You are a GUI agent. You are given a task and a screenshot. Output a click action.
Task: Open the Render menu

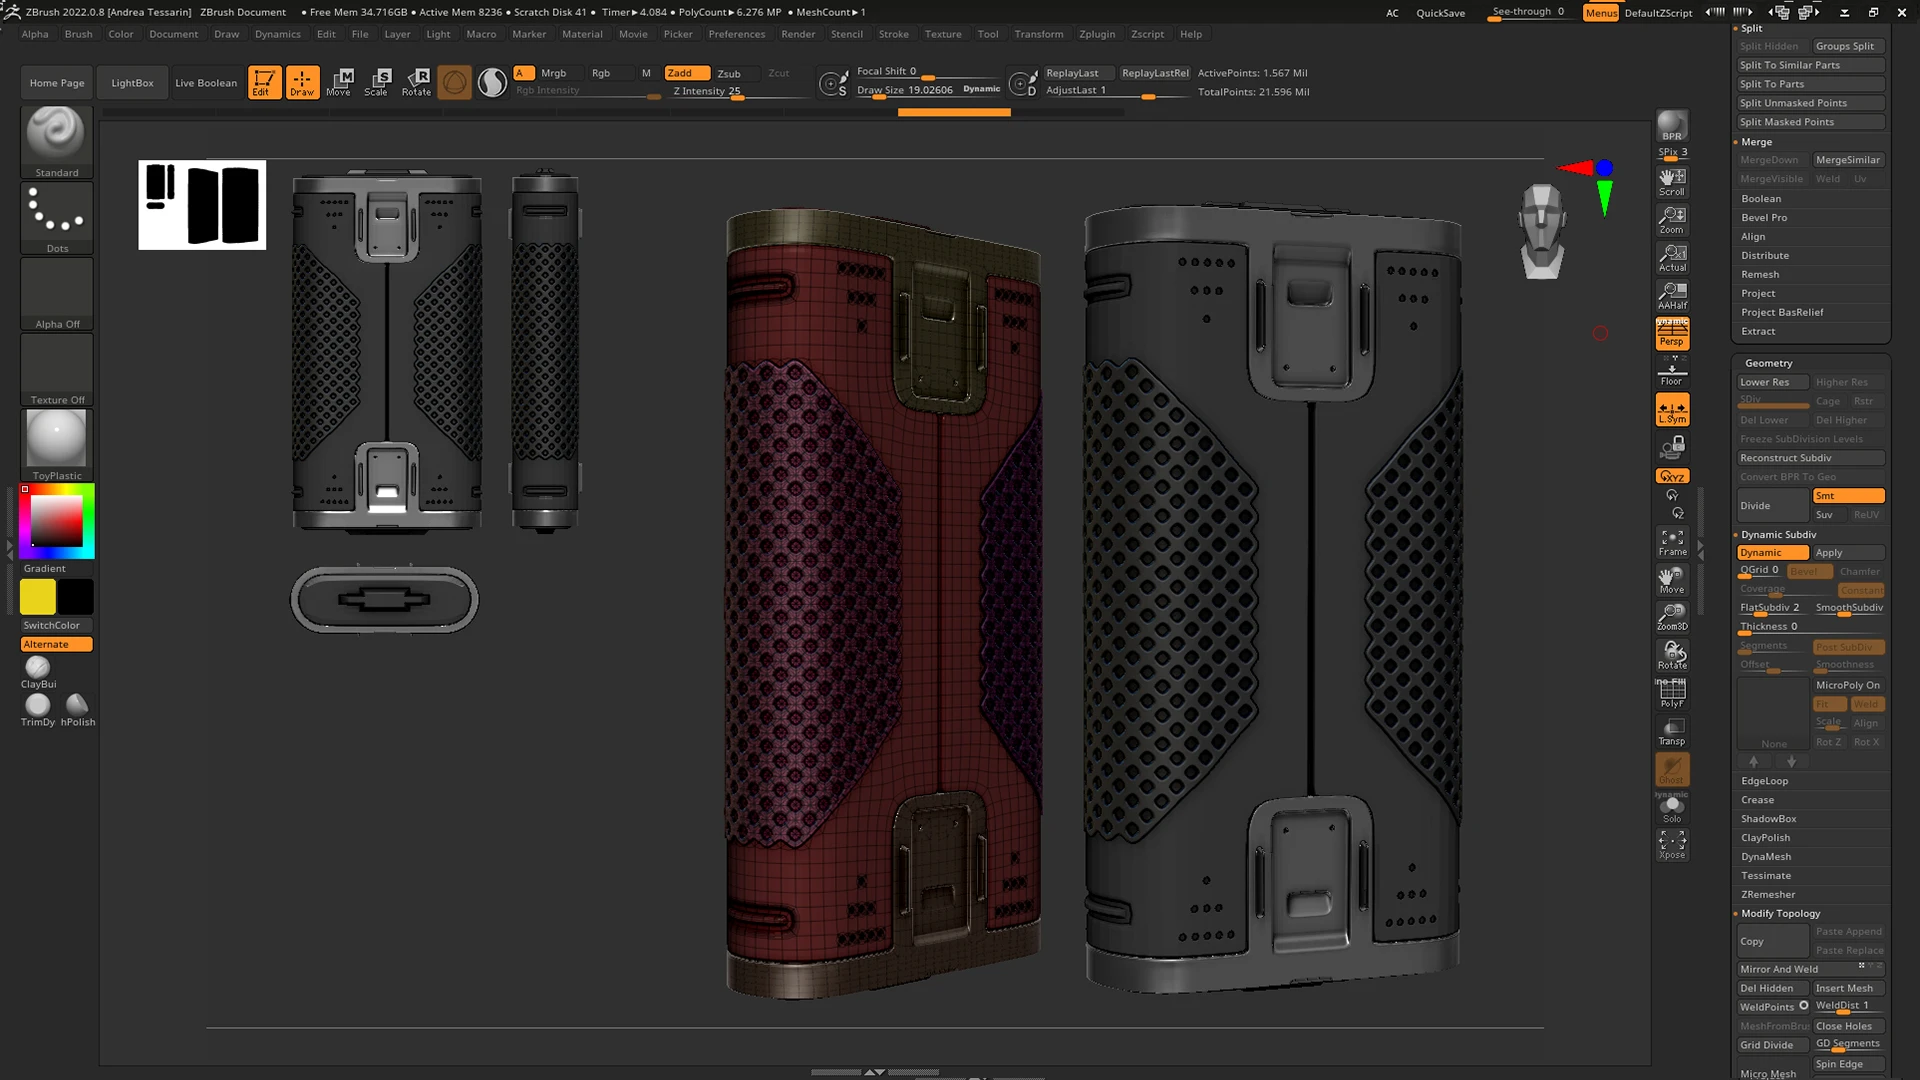(798, 34)
